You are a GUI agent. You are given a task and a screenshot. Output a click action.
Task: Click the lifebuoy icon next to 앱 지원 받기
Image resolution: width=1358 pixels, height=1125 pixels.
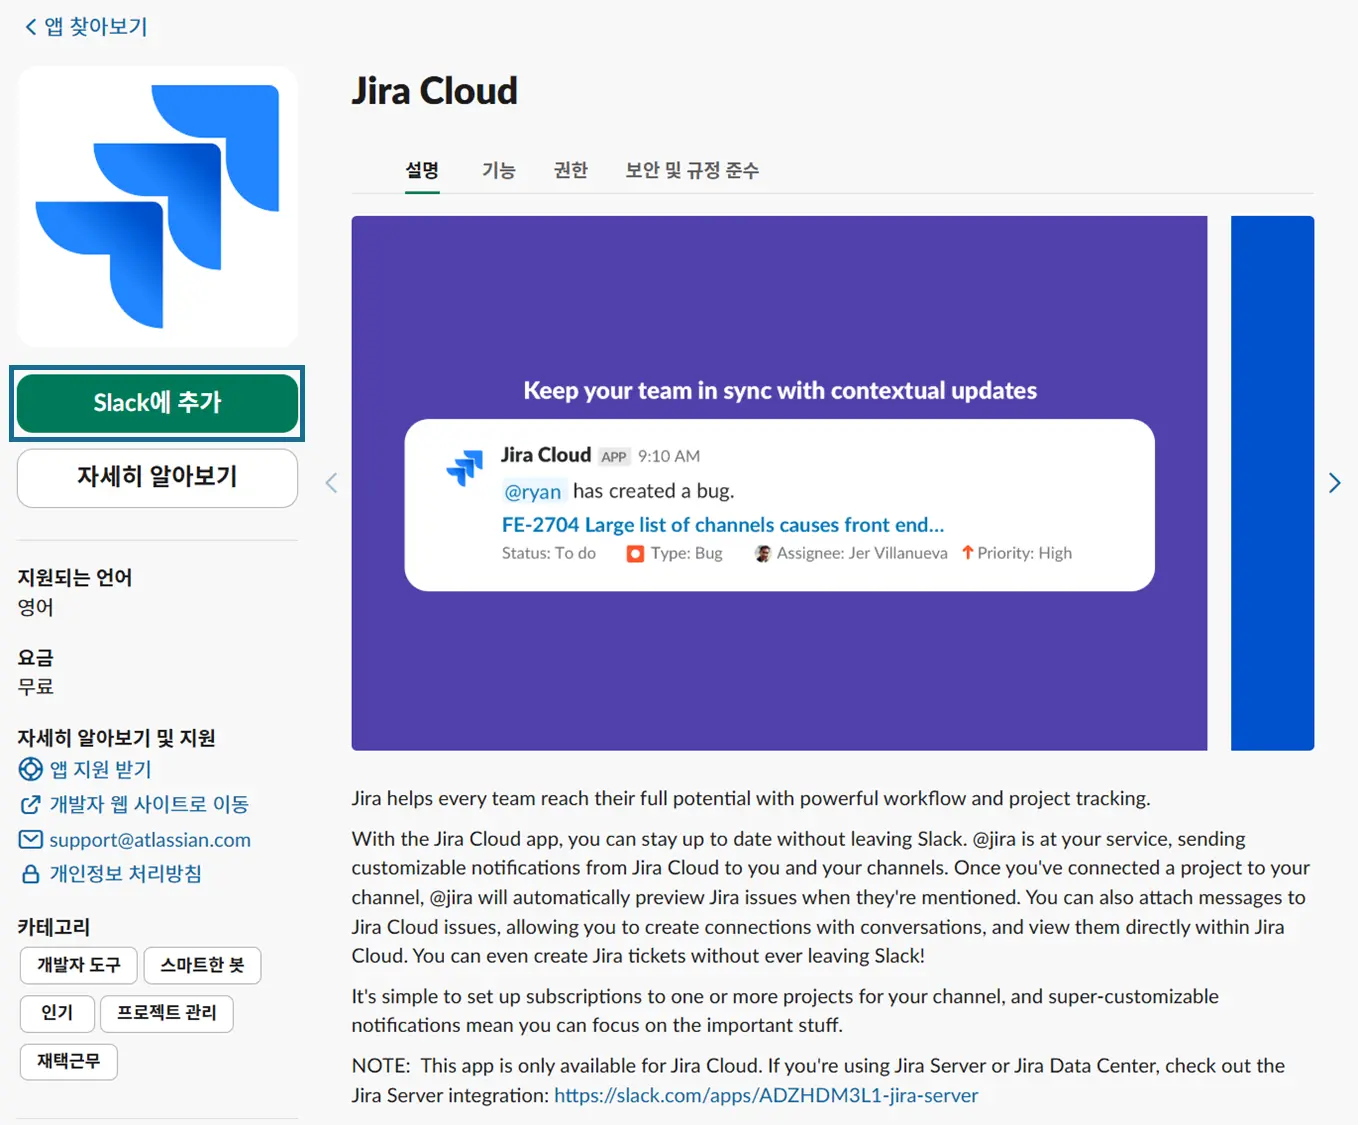(31, 769)
